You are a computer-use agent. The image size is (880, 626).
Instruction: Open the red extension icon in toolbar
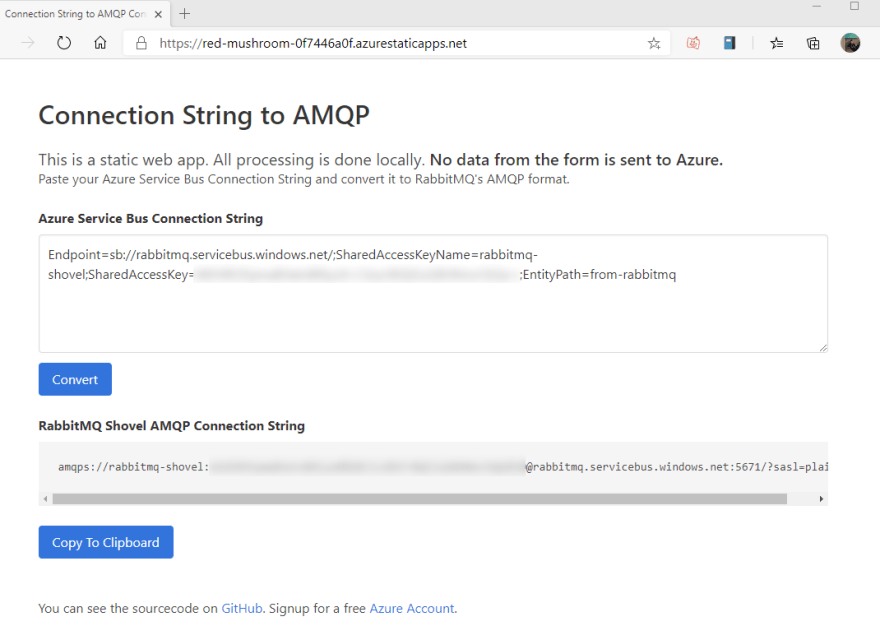pos(693,43)
